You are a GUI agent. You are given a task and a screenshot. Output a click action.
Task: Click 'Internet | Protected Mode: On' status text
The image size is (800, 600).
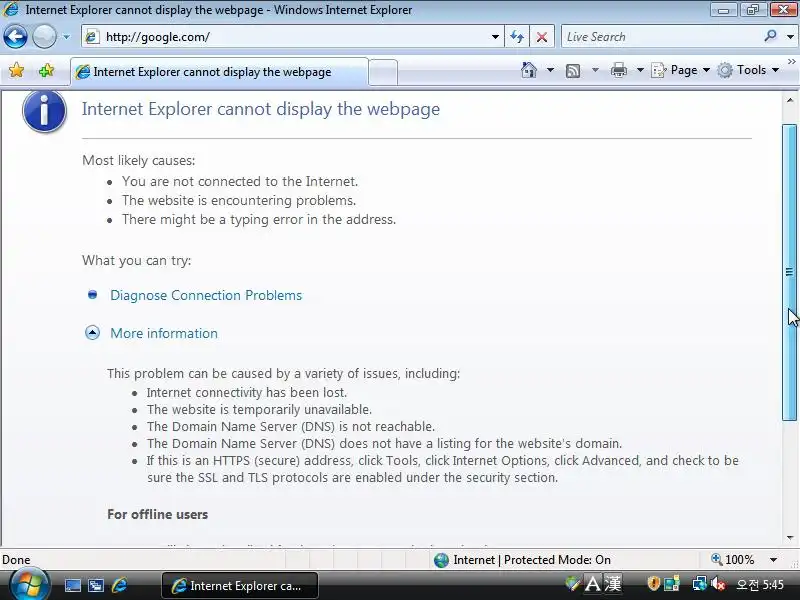[x=532, y=560]
